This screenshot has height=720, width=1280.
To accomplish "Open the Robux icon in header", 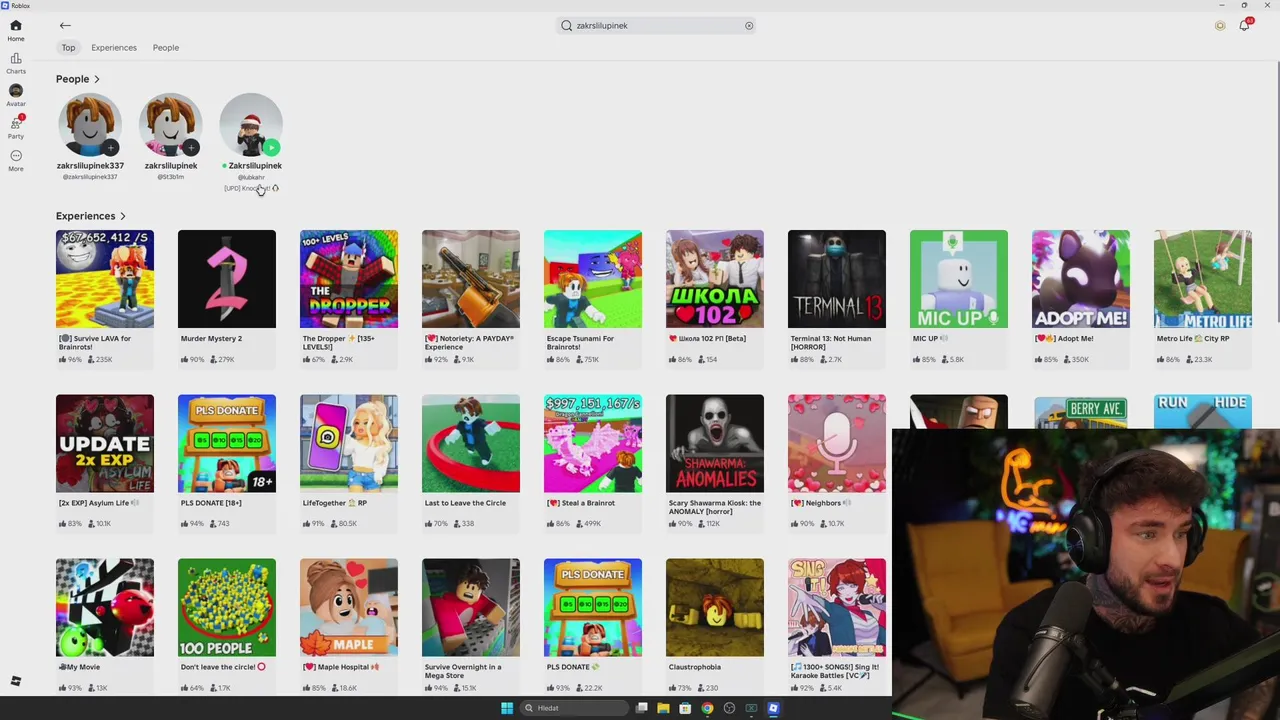I will tap(1220, 26).
